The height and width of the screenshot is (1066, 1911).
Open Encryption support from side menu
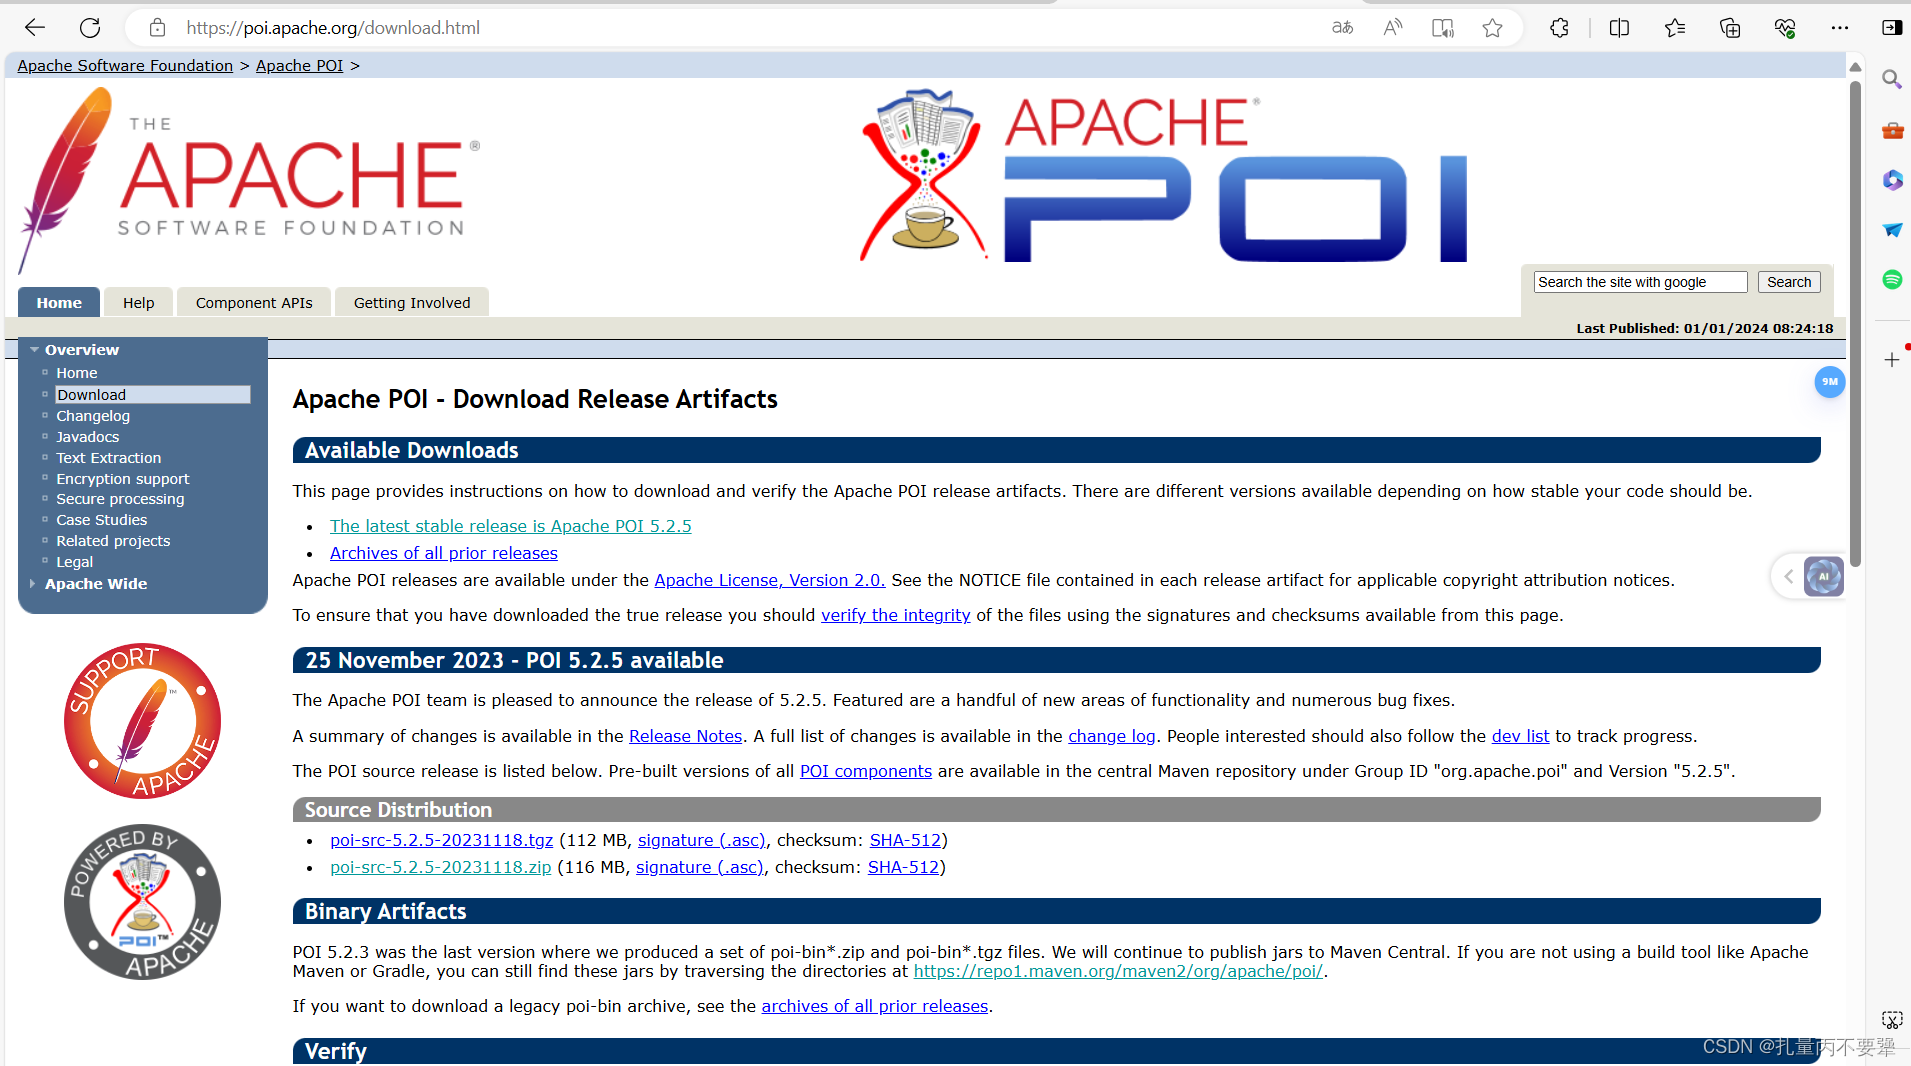[123, 479]
